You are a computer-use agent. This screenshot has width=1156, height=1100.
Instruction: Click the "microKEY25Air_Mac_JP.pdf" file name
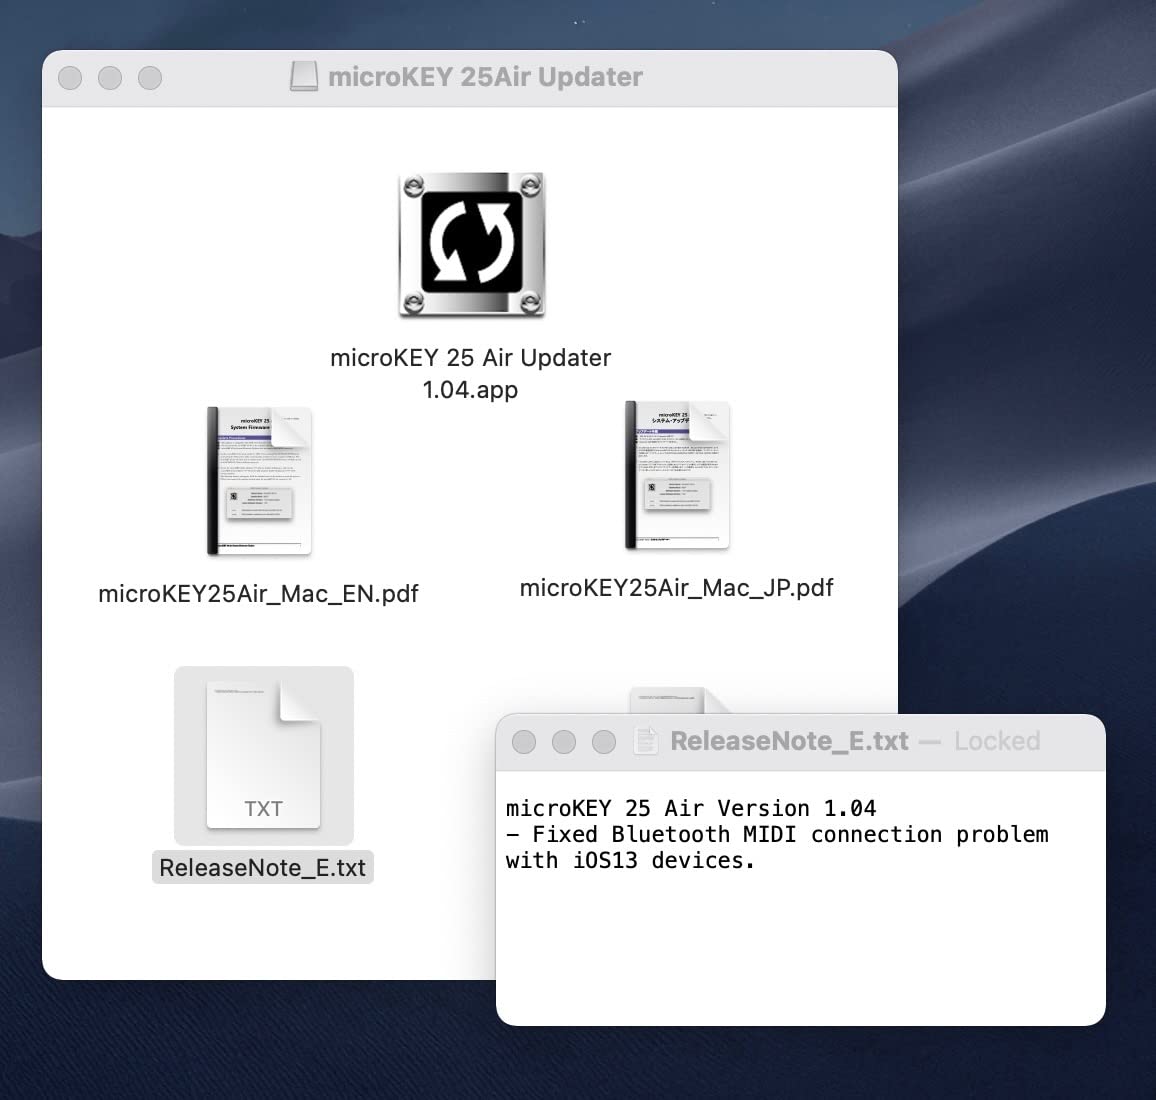click(676, 588)
